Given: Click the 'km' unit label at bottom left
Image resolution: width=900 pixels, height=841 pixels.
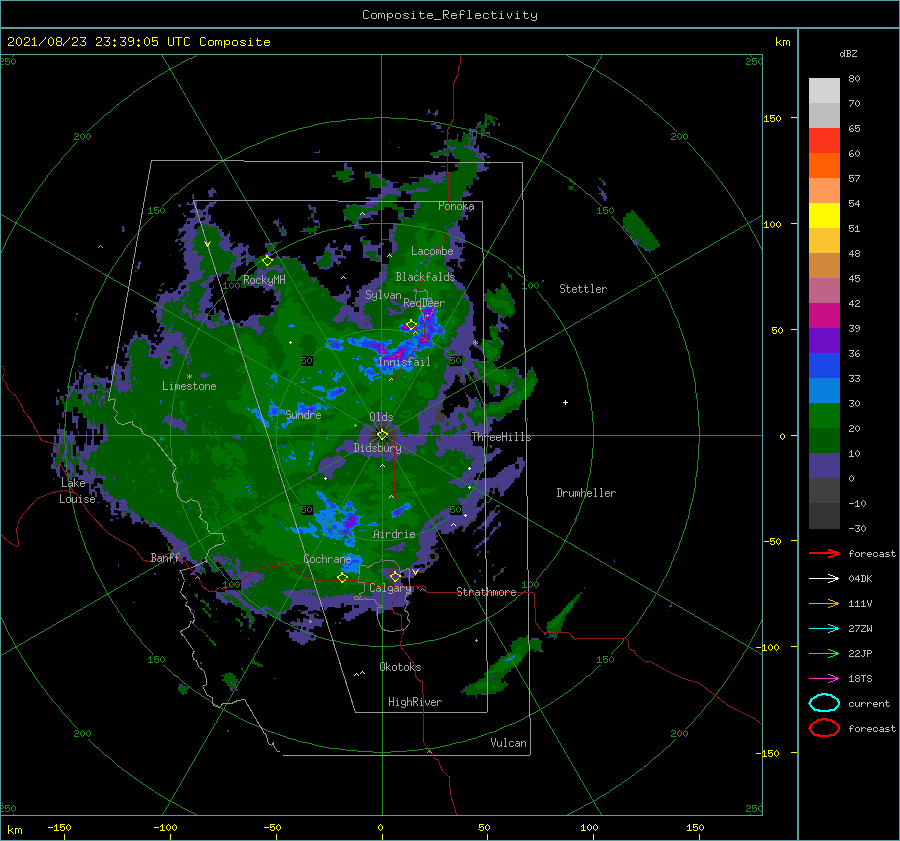Looking at the screenshot, I should pos(14,830).
